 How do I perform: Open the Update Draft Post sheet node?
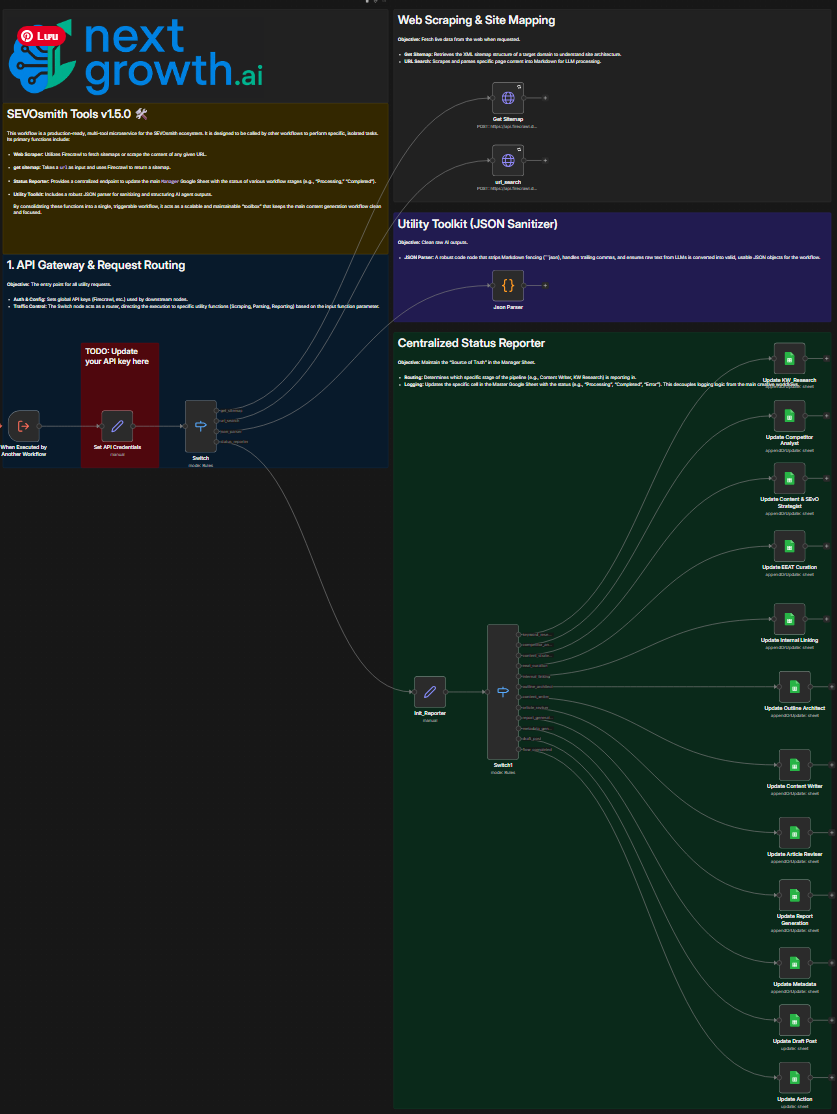click(x=794, y=1020)
